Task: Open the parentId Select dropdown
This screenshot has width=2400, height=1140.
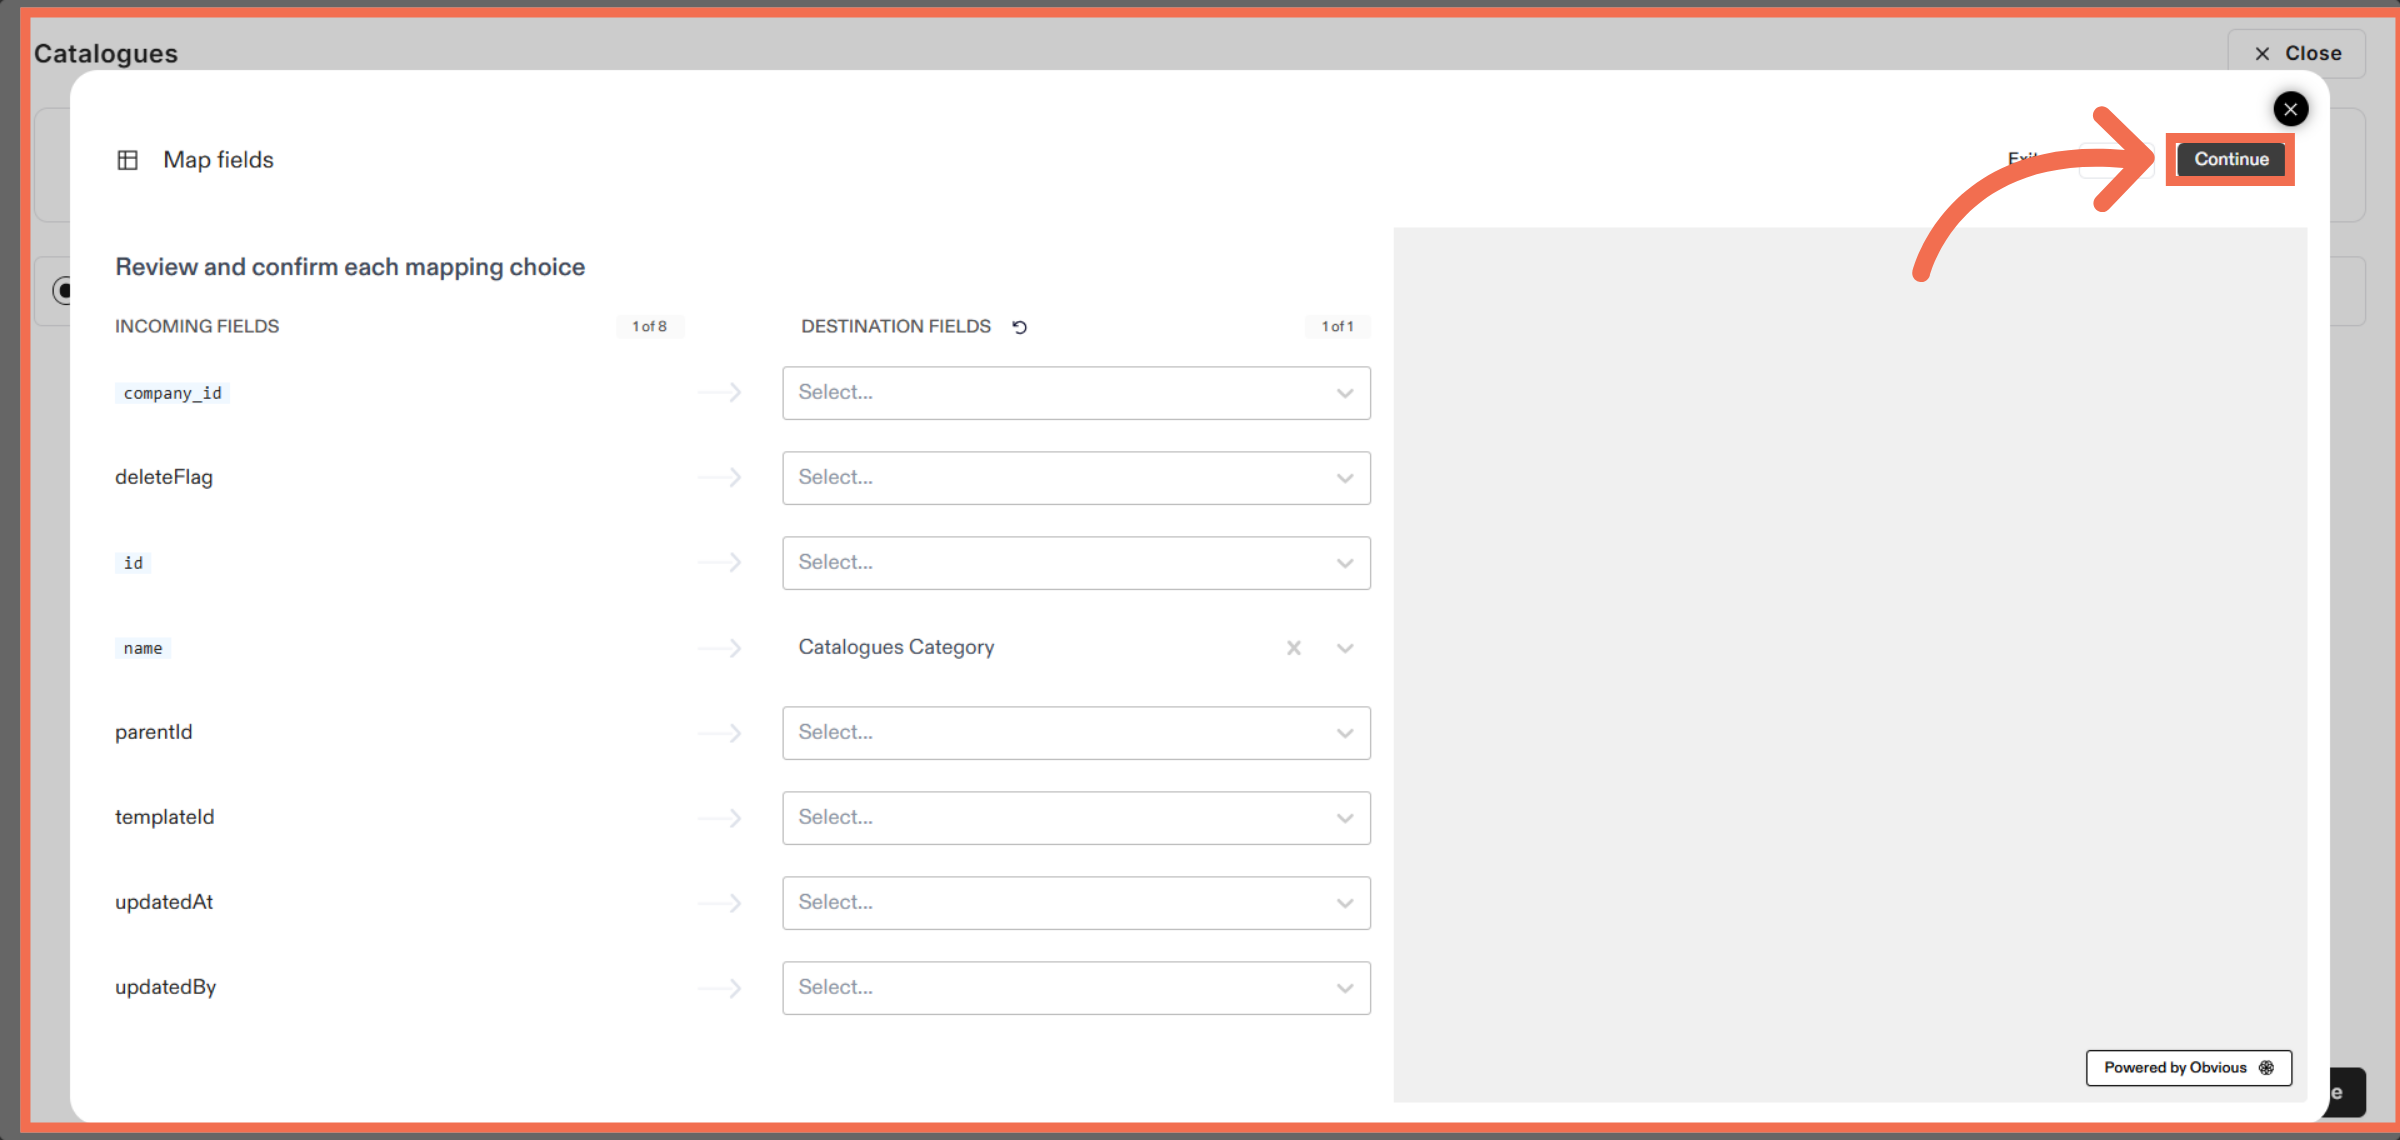Action: (1075, 733)
